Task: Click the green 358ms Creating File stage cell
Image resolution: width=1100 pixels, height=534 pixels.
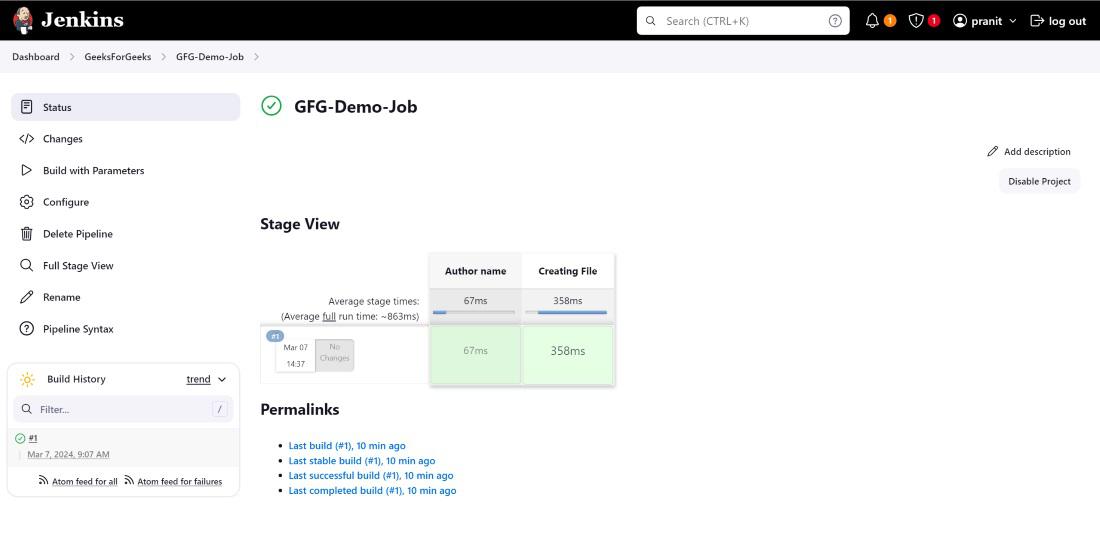Action: point(568,354)
